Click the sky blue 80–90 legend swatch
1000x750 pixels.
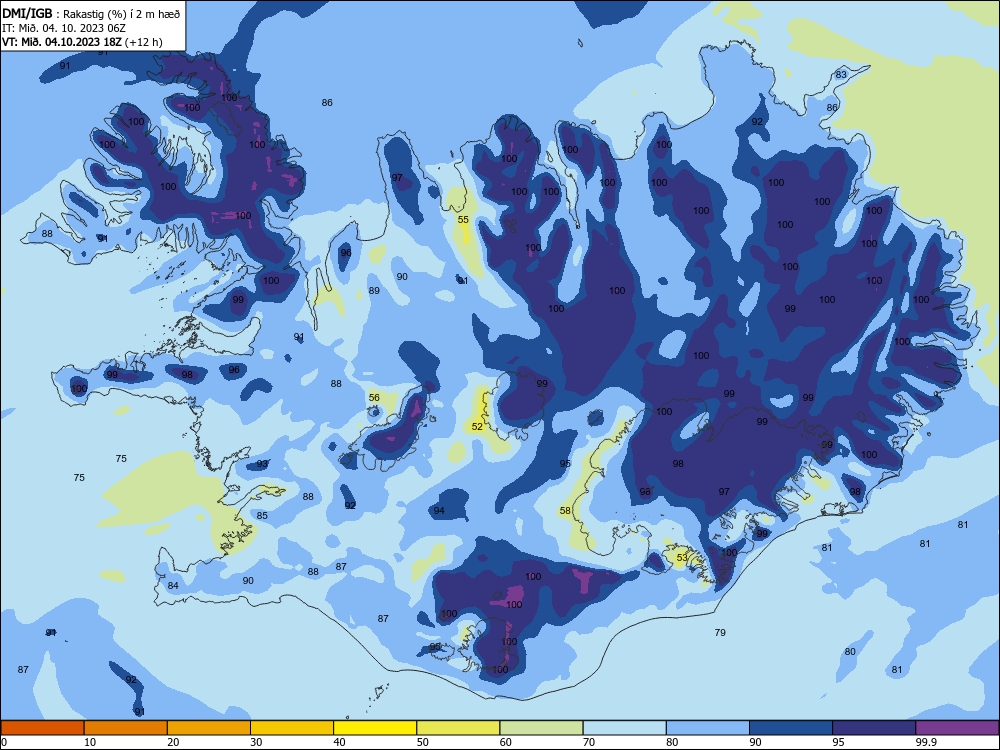708,728
